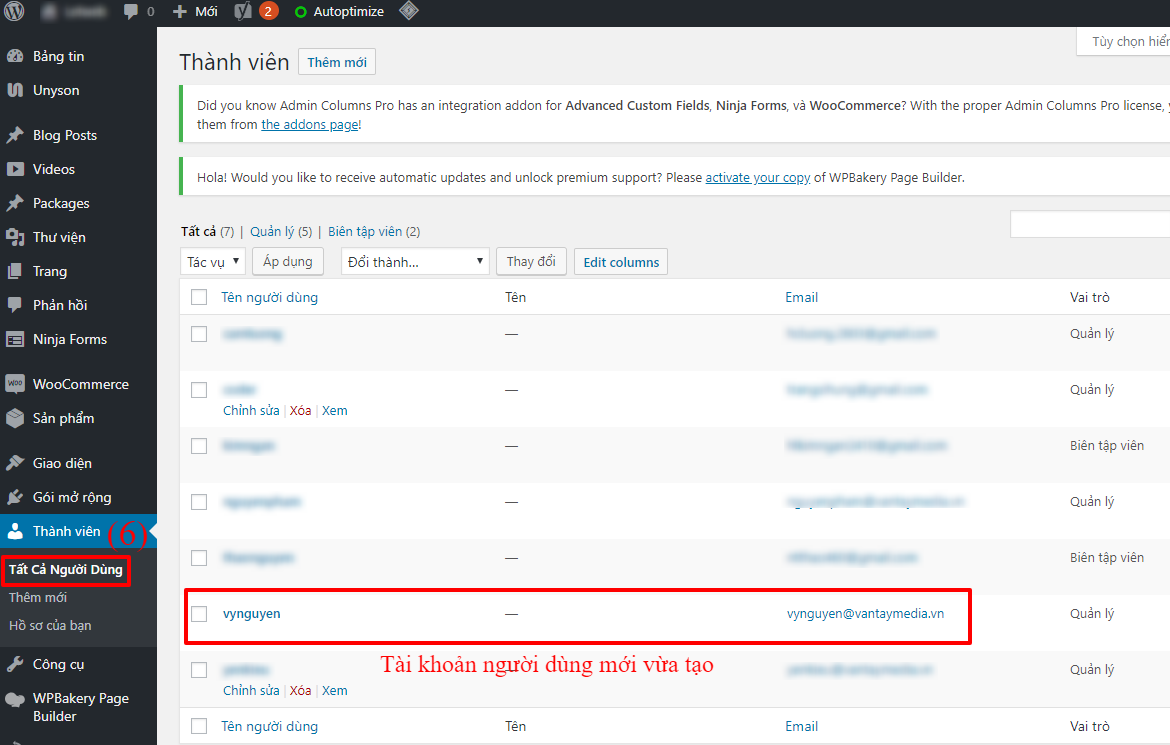Click the Thay đổi button
Screen dimensions: 1170x745
531,261
